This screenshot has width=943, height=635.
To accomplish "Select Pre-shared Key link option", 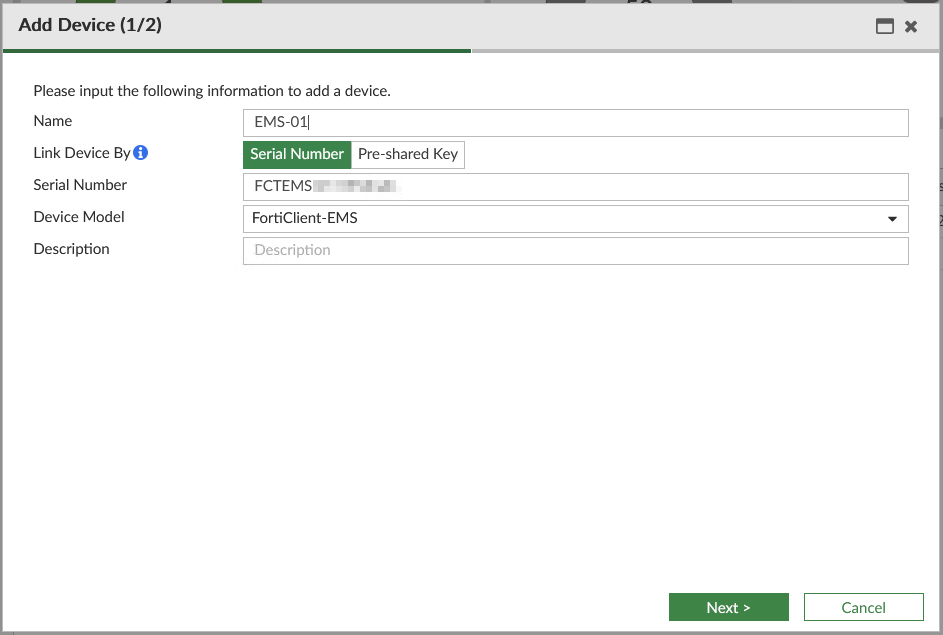I will coord(408,155).
